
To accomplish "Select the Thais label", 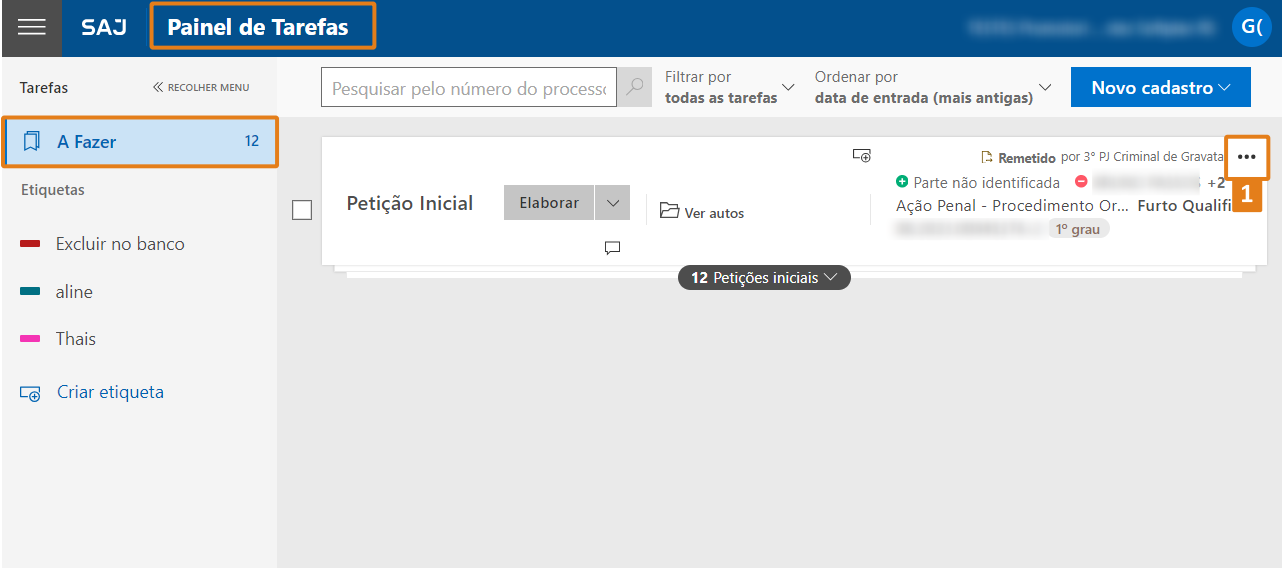I will click(76, 339).
